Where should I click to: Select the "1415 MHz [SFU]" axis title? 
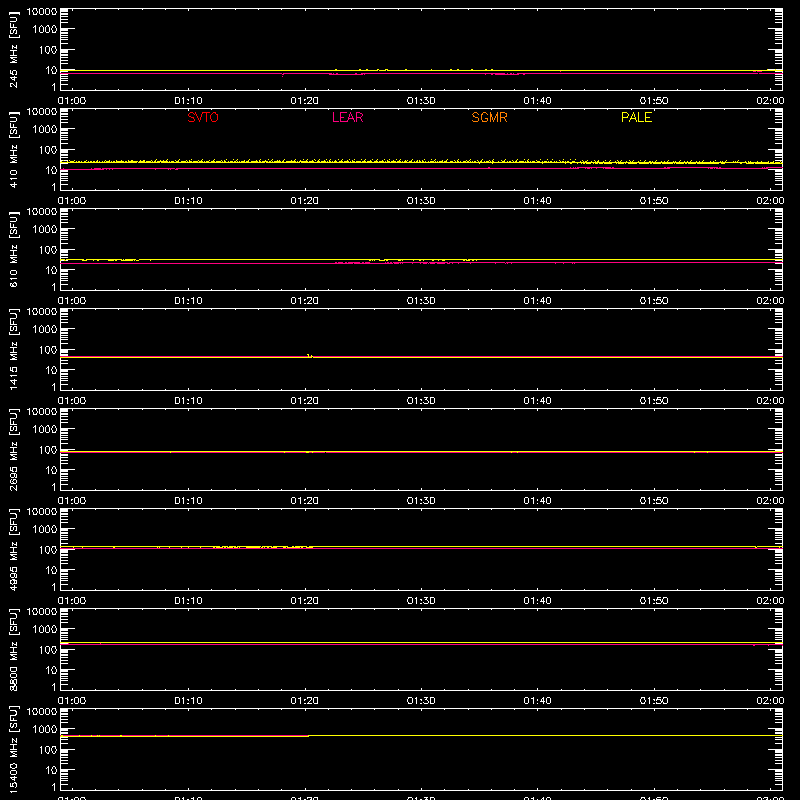[13, 349]
